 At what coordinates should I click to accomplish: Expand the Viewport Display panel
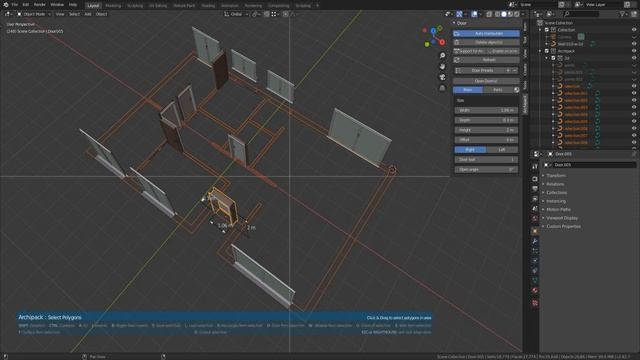562,218
